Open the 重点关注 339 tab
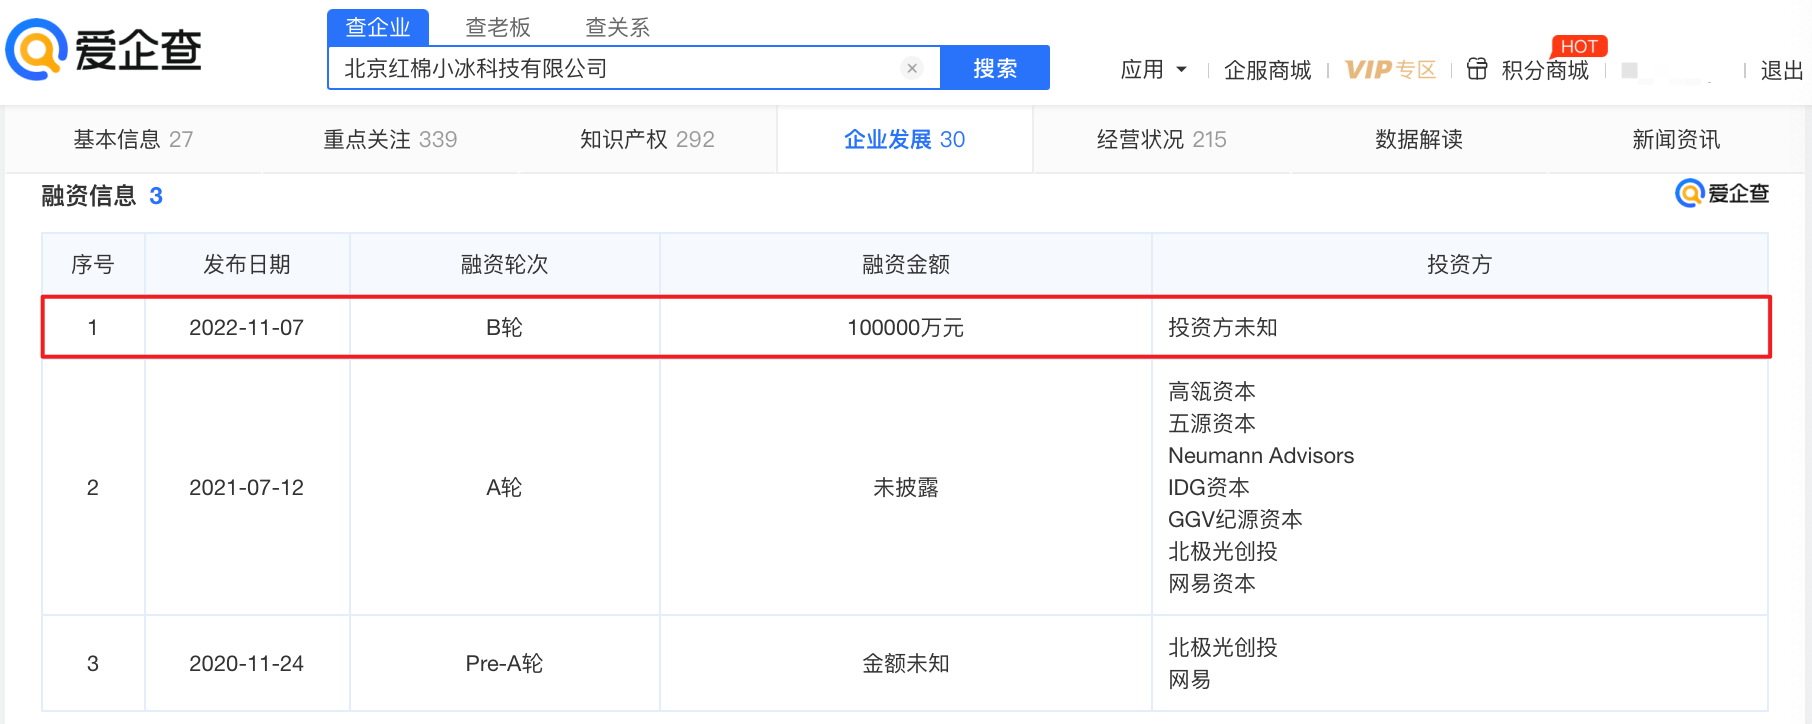1812x724 pixels. (x=390, y=139)
